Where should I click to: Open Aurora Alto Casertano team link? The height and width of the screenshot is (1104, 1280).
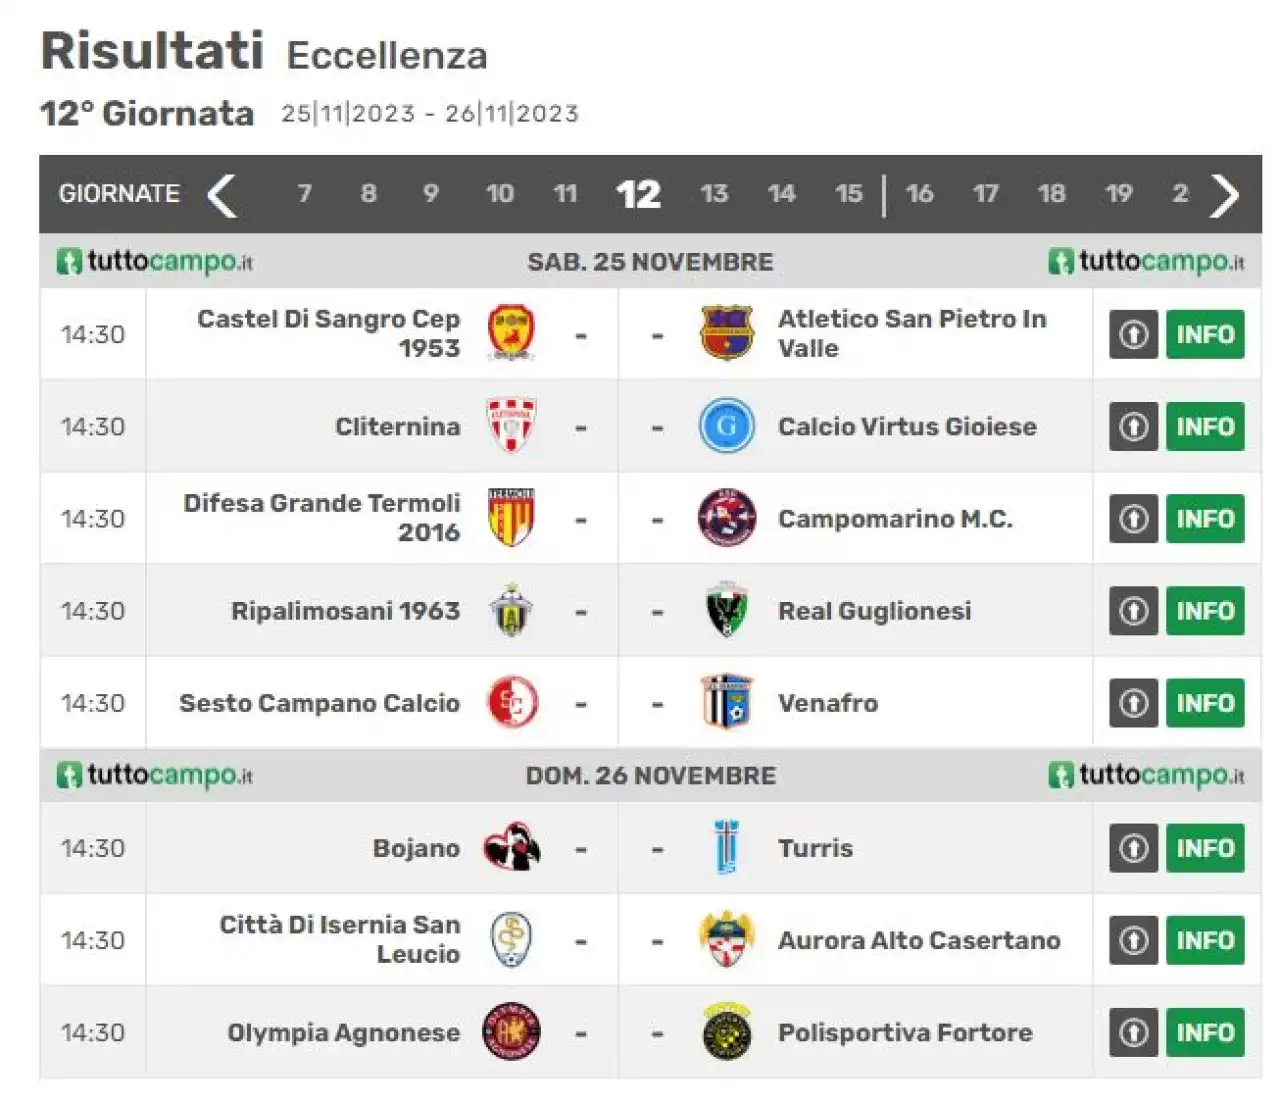(x=919, y=941)
